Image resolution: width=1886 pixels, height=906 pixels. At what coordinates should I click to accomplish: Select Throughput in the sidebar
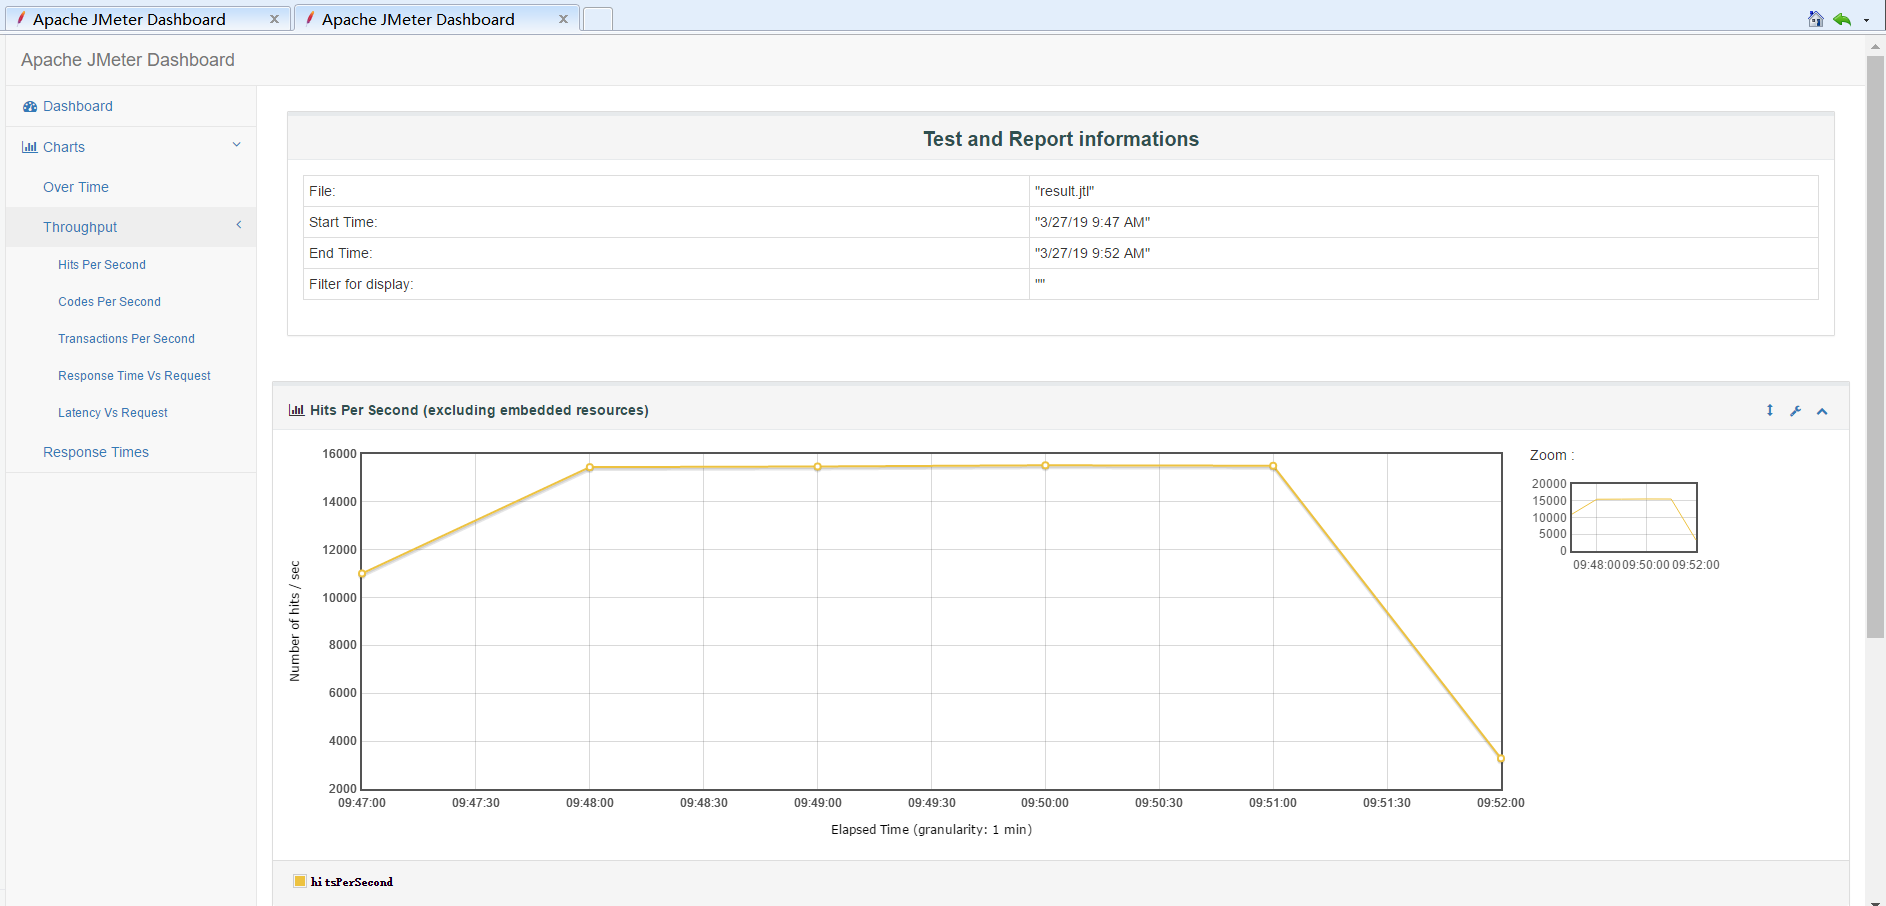click(x=80, y=227)
